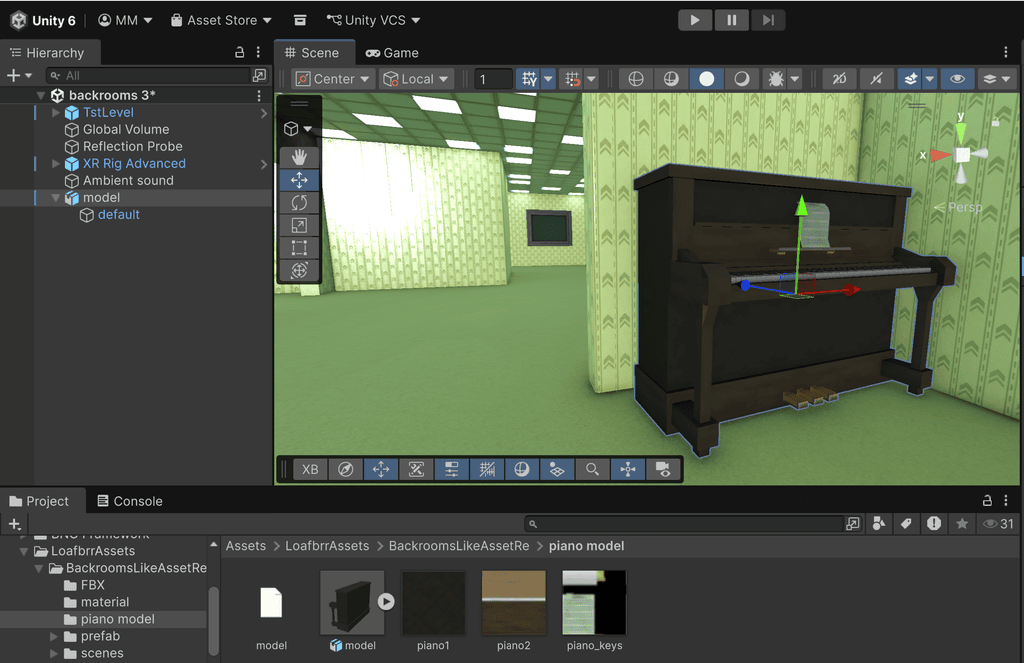Click the globe shading icon in bottom toolbar
Viewport: 1024px width, 663px height.
click(x=522, y=470)
